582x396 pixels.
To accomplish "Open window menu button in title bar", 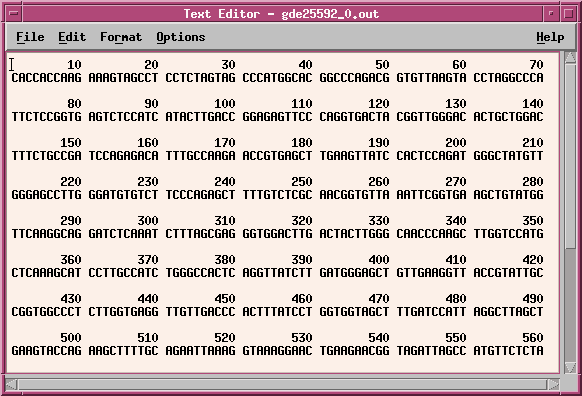I will 14,14.
